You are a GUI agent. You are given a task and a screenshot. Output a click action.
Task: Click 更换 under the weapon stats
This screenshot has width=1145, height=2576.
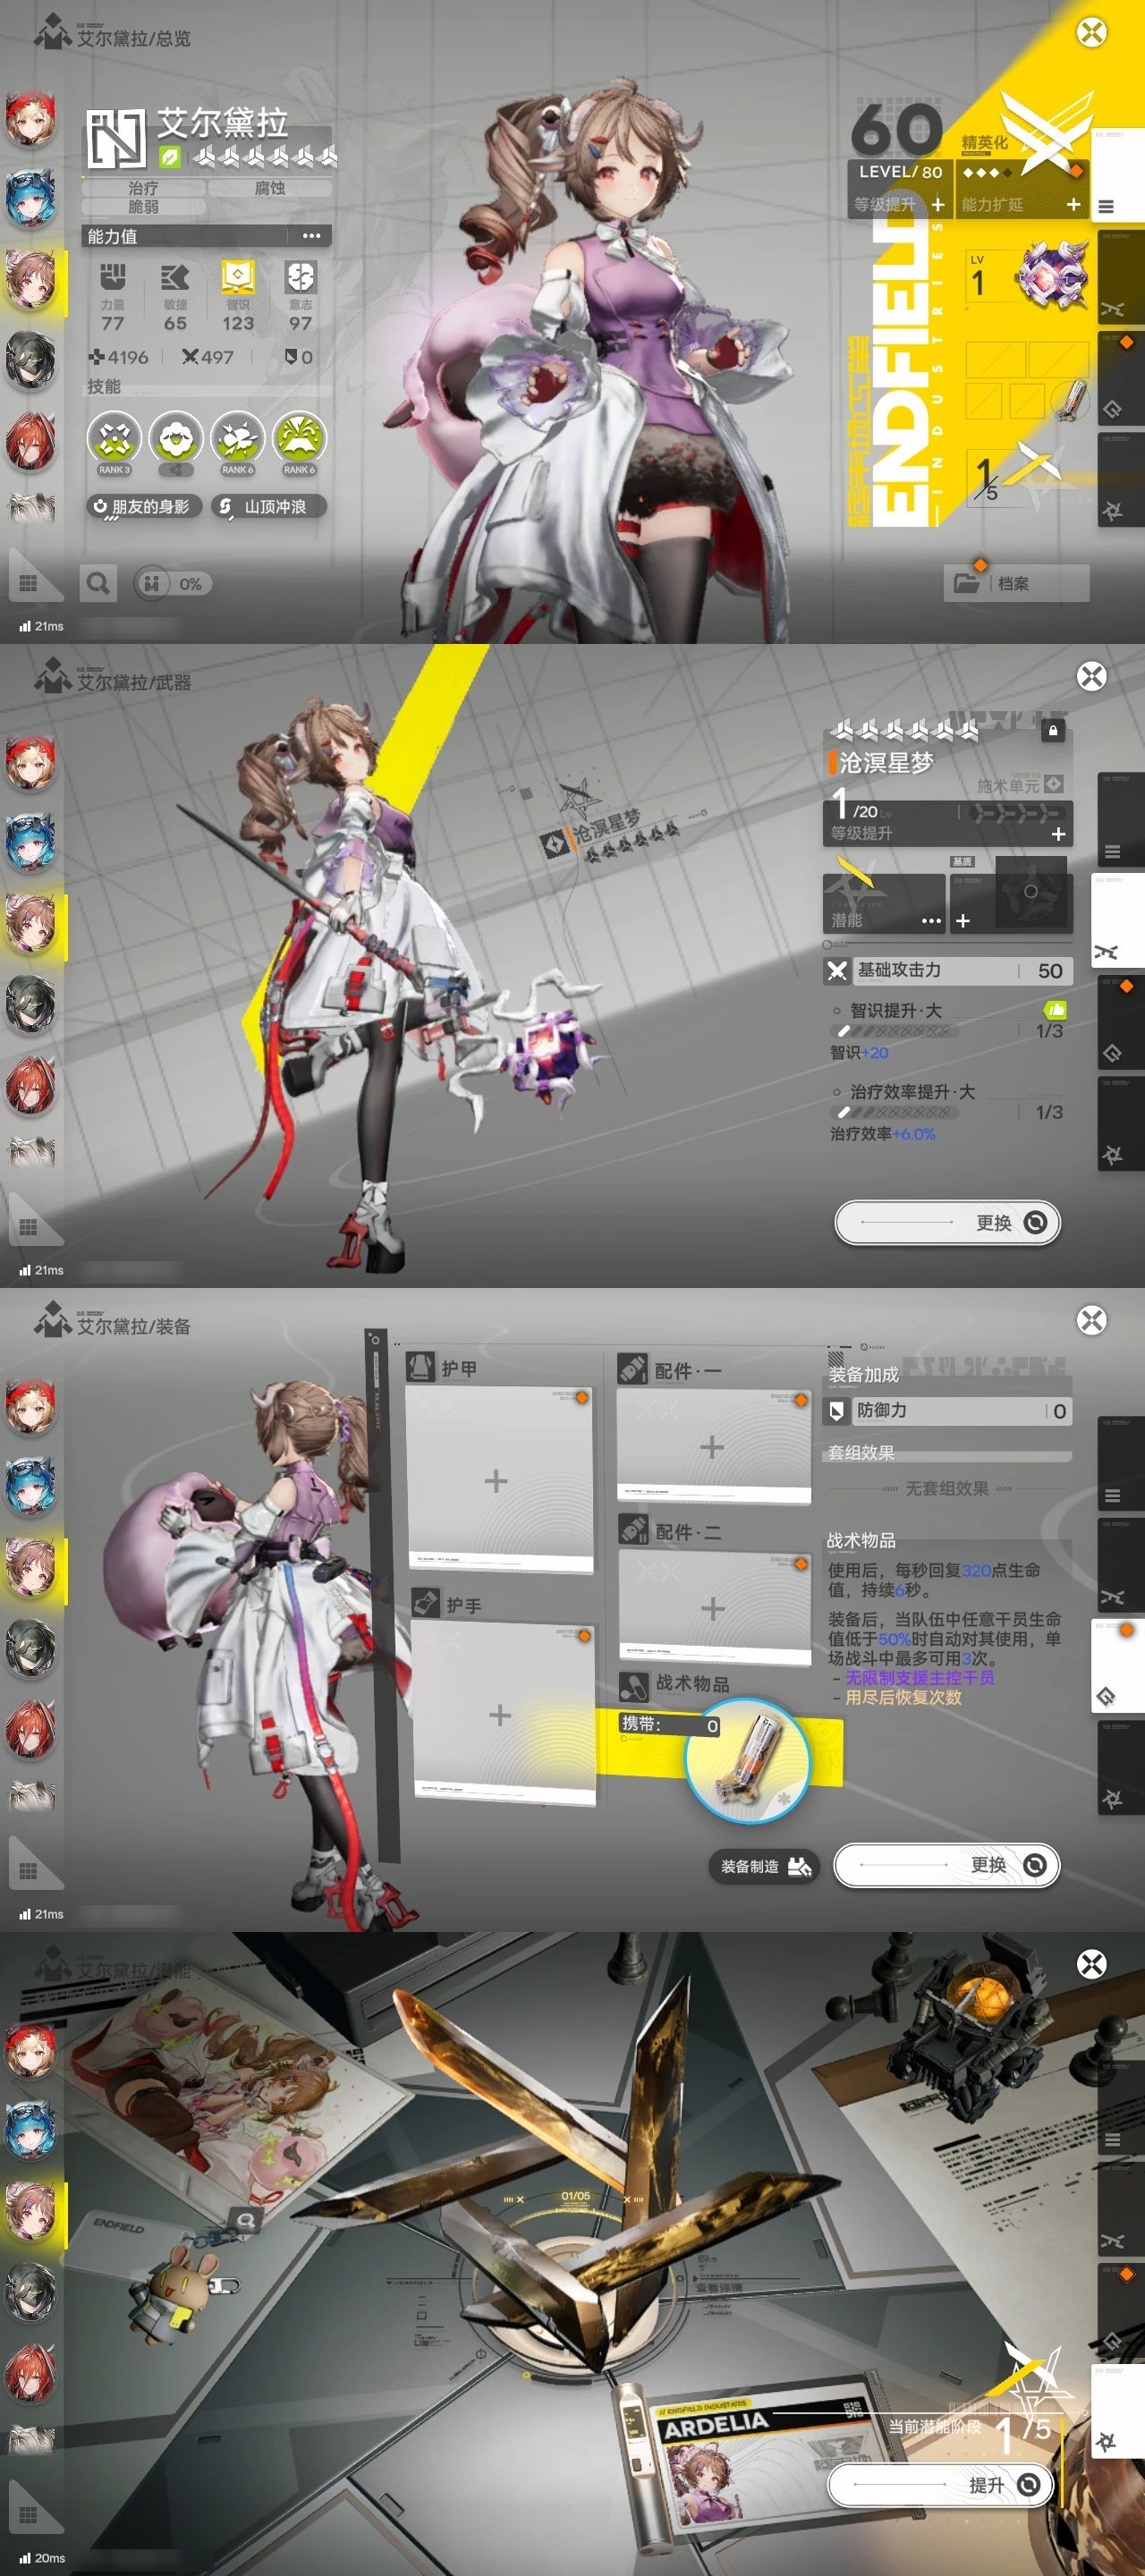pyautogui.click(x=946, y=1222)
